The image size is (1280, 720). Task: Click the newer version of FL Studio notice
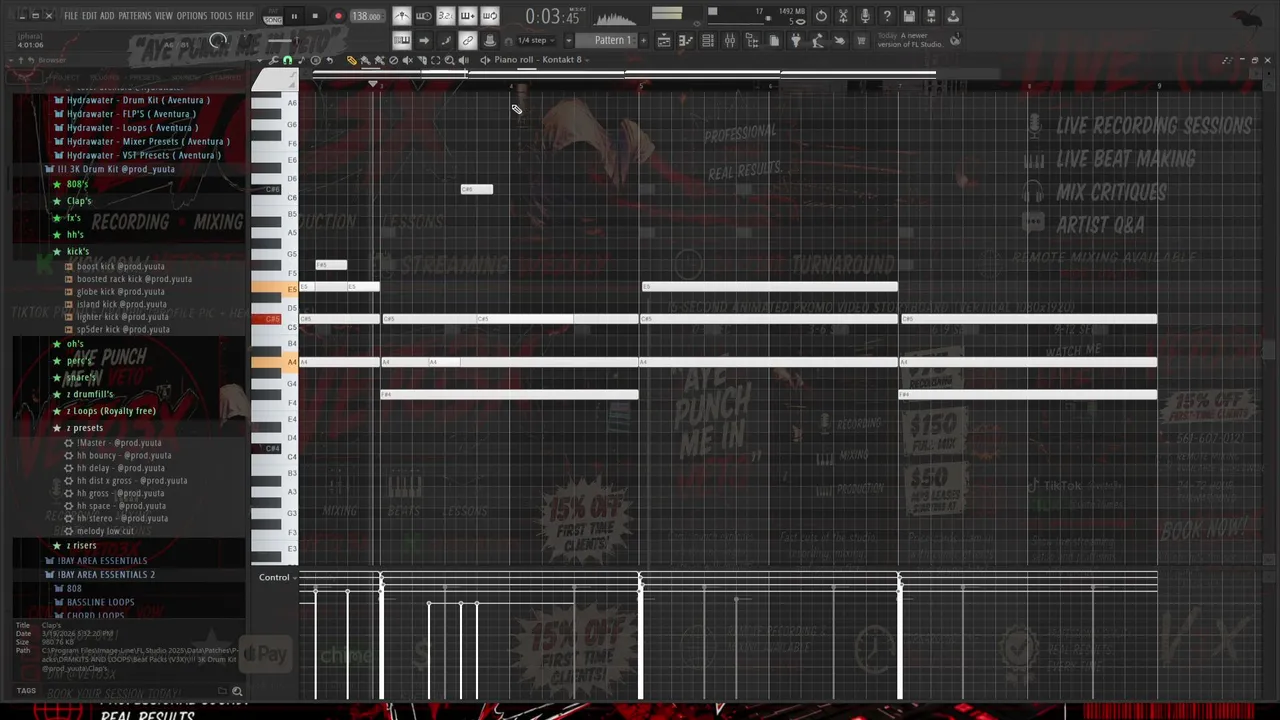point(909,40)
